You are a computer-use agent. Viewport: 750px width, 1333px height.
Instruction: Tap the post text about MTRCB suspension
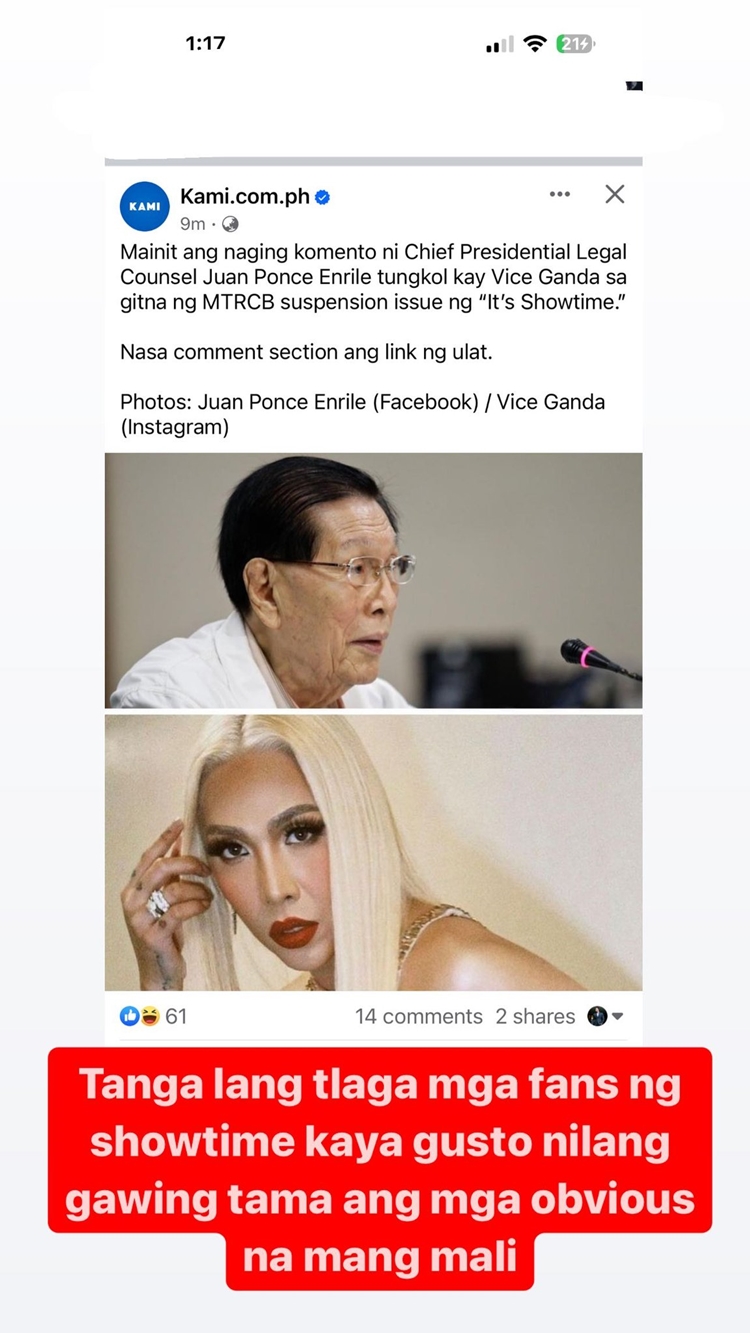coord(374,277)
